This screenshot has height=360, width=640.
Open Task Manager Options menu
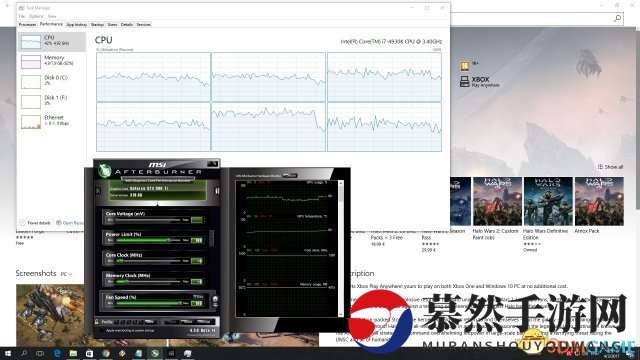click(36, 16)
